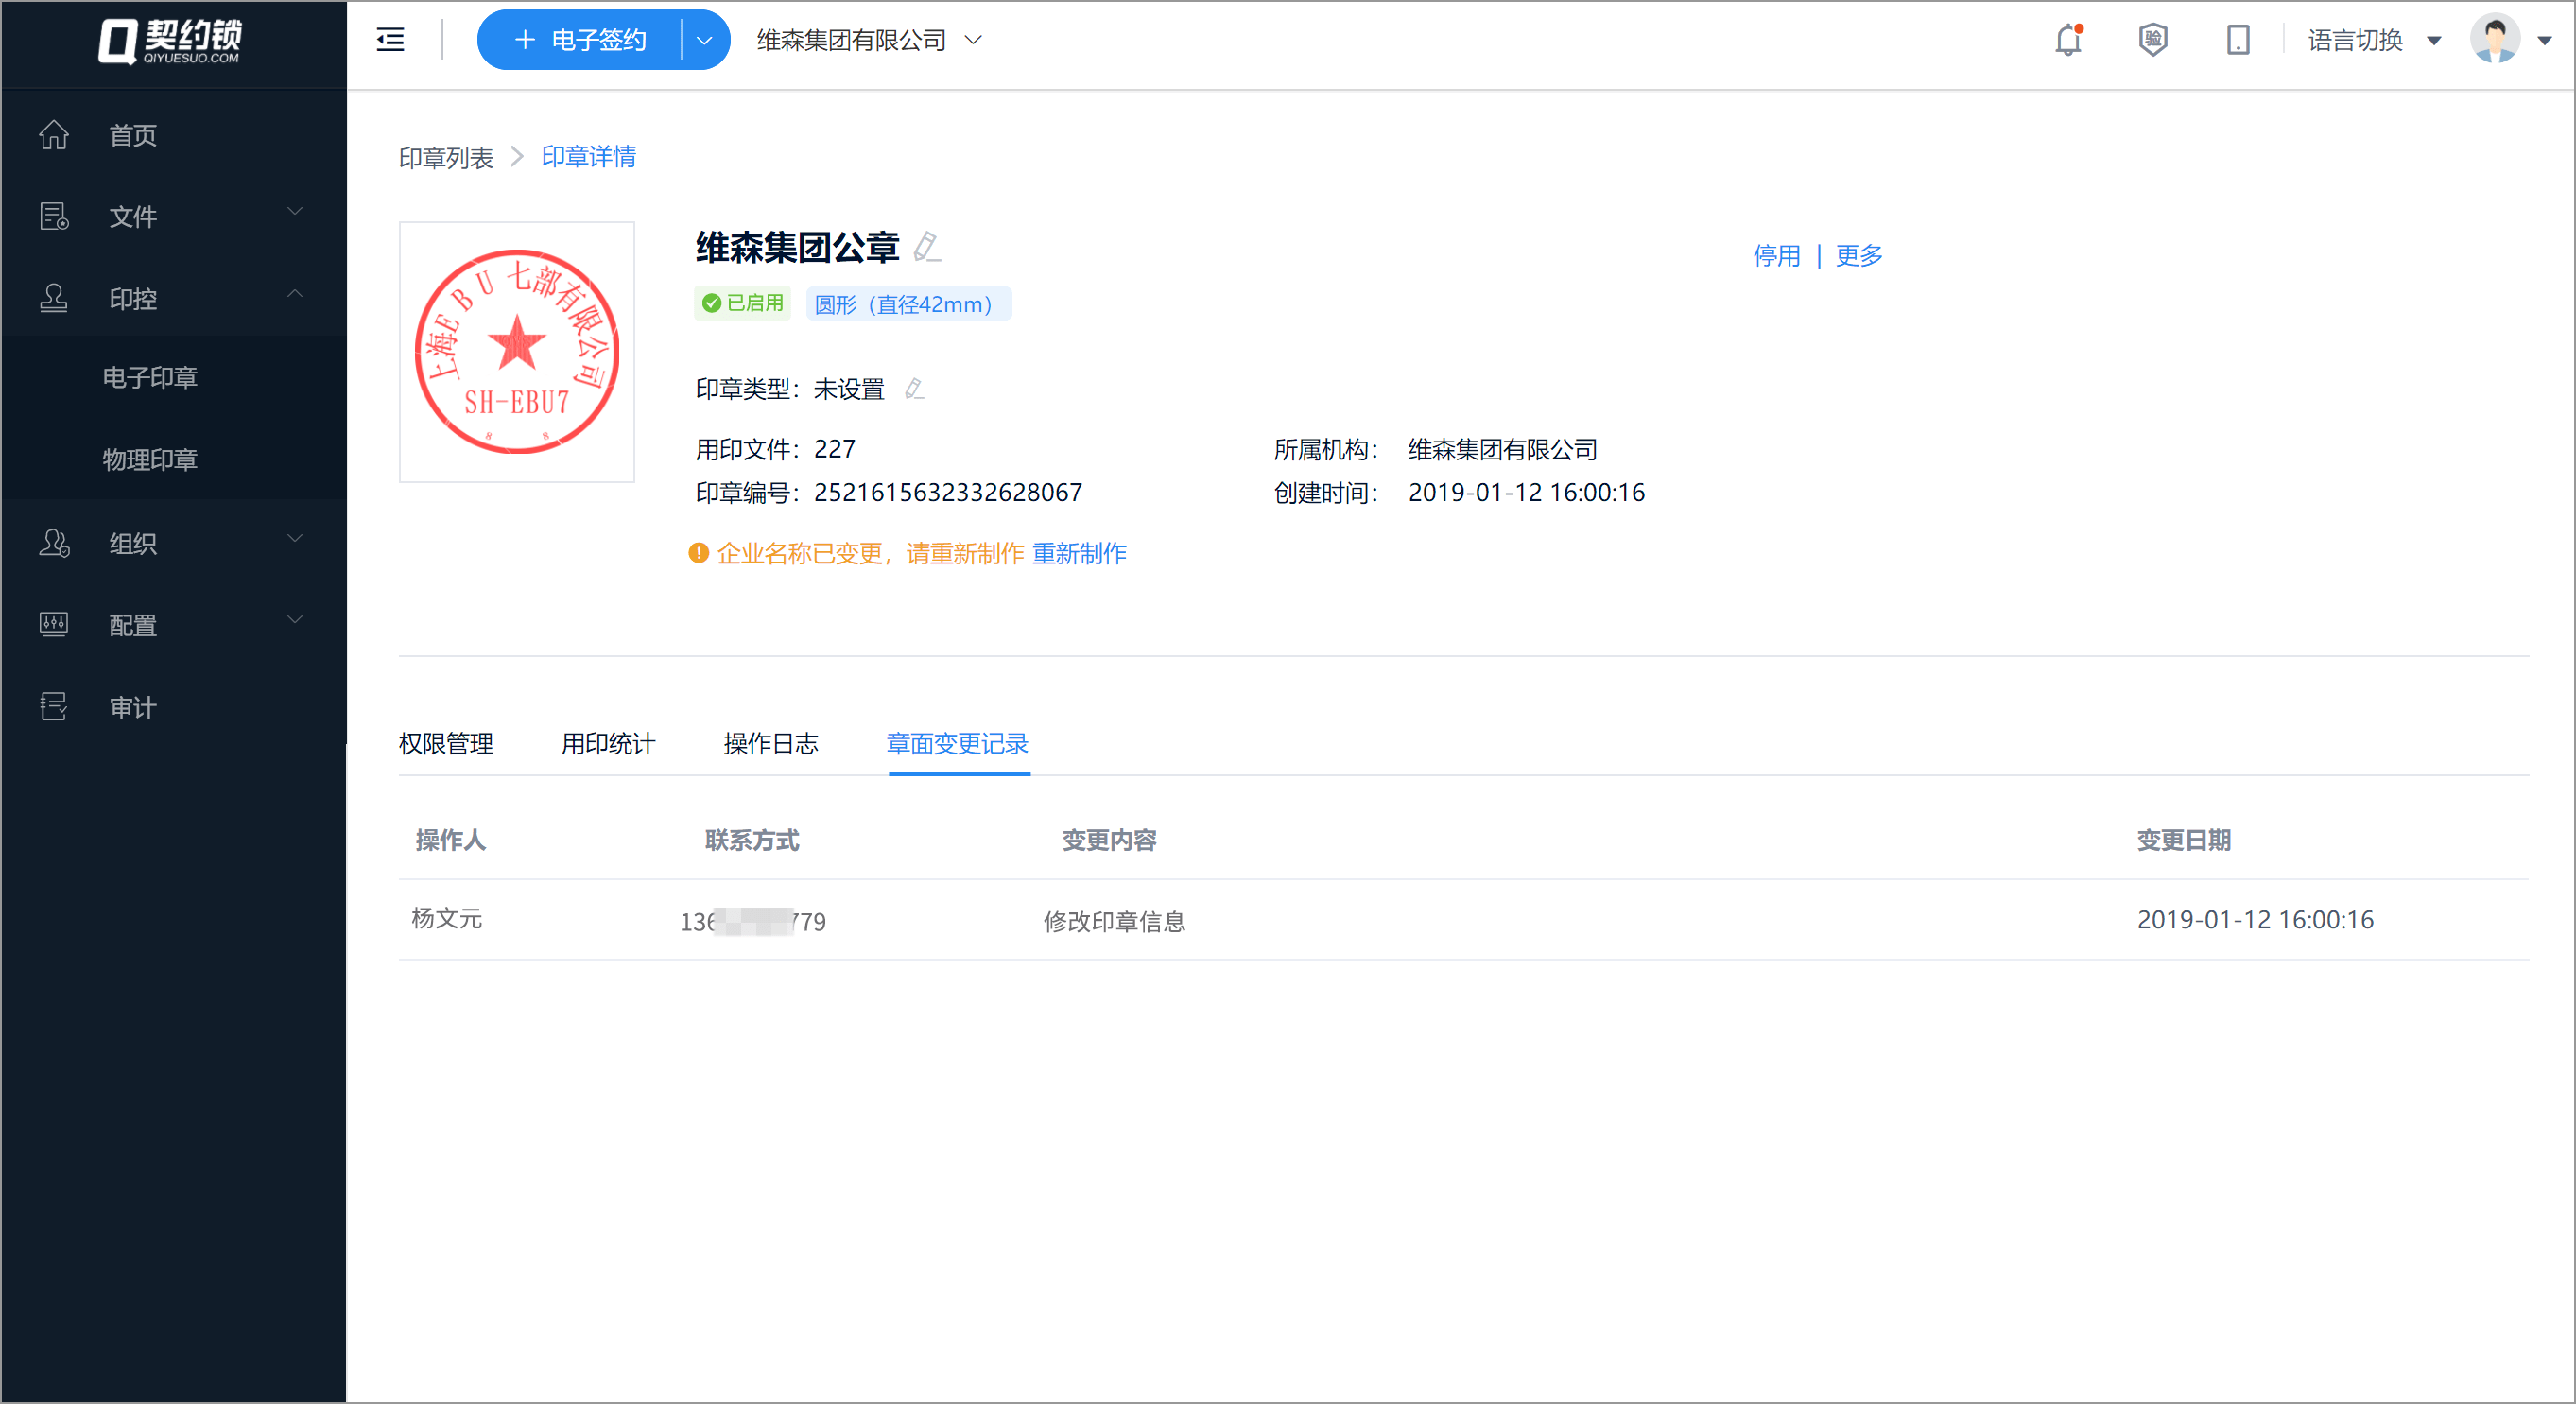
Task: Go to 首页 home in sidebar
Action: point(132,135)
